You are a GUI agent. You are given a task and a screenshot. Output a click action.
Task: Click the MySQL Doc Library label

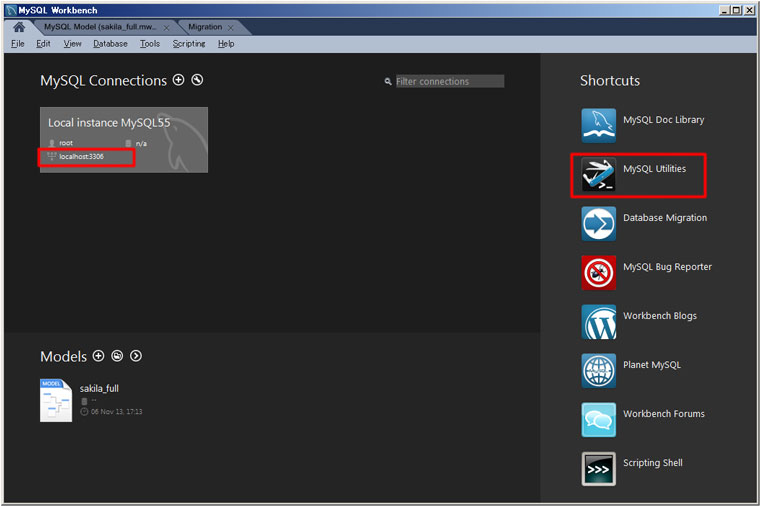664,120
